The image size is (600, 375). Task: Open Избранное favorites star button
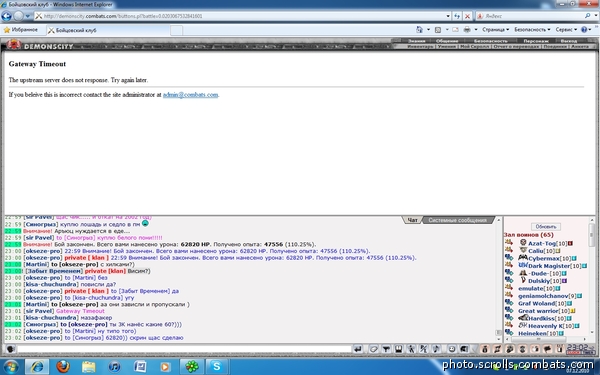pyautogui.click(x=21, y=30)
